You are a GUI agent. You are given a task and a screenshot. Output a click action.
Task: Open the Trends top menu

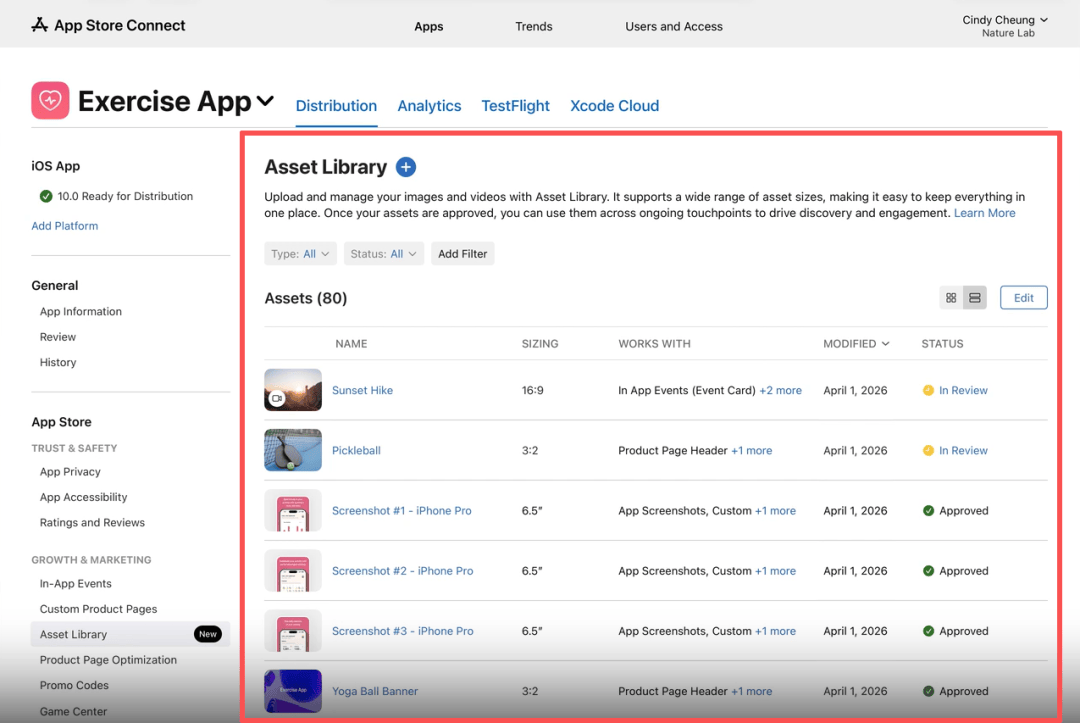[x=534, y=26]
